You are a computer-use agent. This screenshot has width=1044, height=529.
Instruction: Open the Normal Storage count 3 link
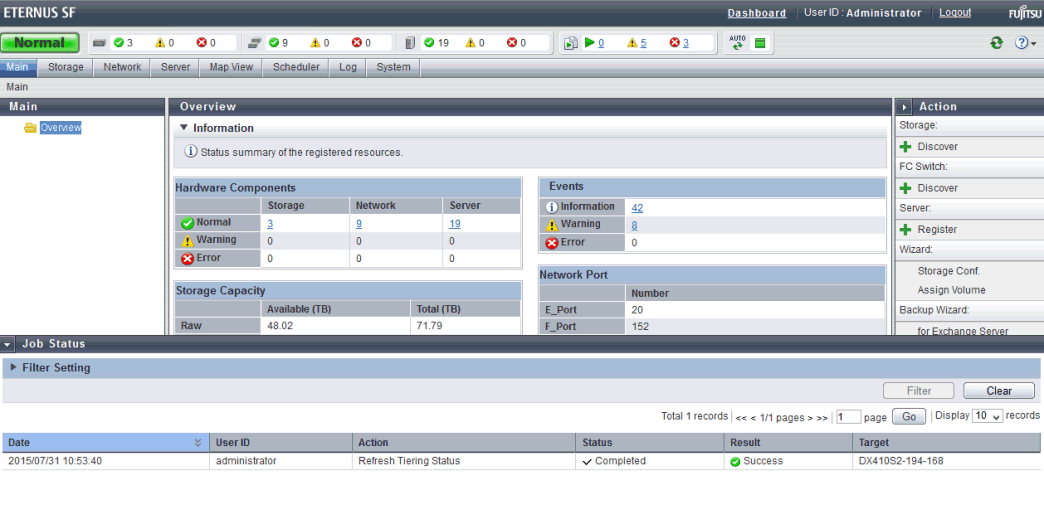[x=270, y=224]
